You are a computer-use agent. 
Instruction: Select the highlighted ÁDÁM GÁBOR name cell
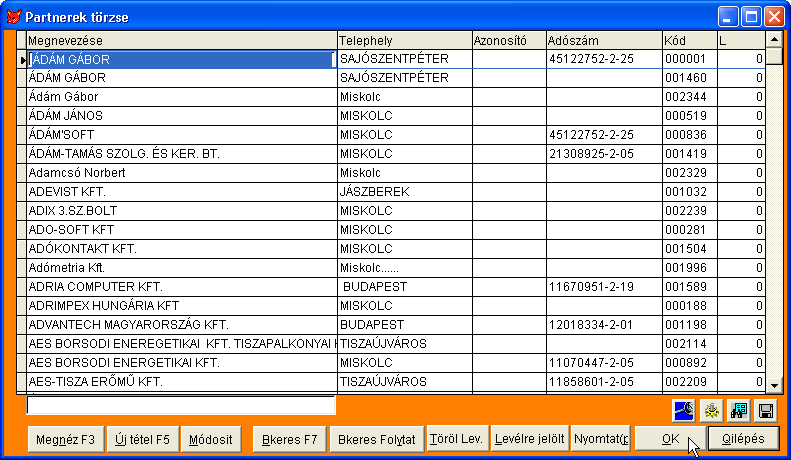(x=182, y=59)
